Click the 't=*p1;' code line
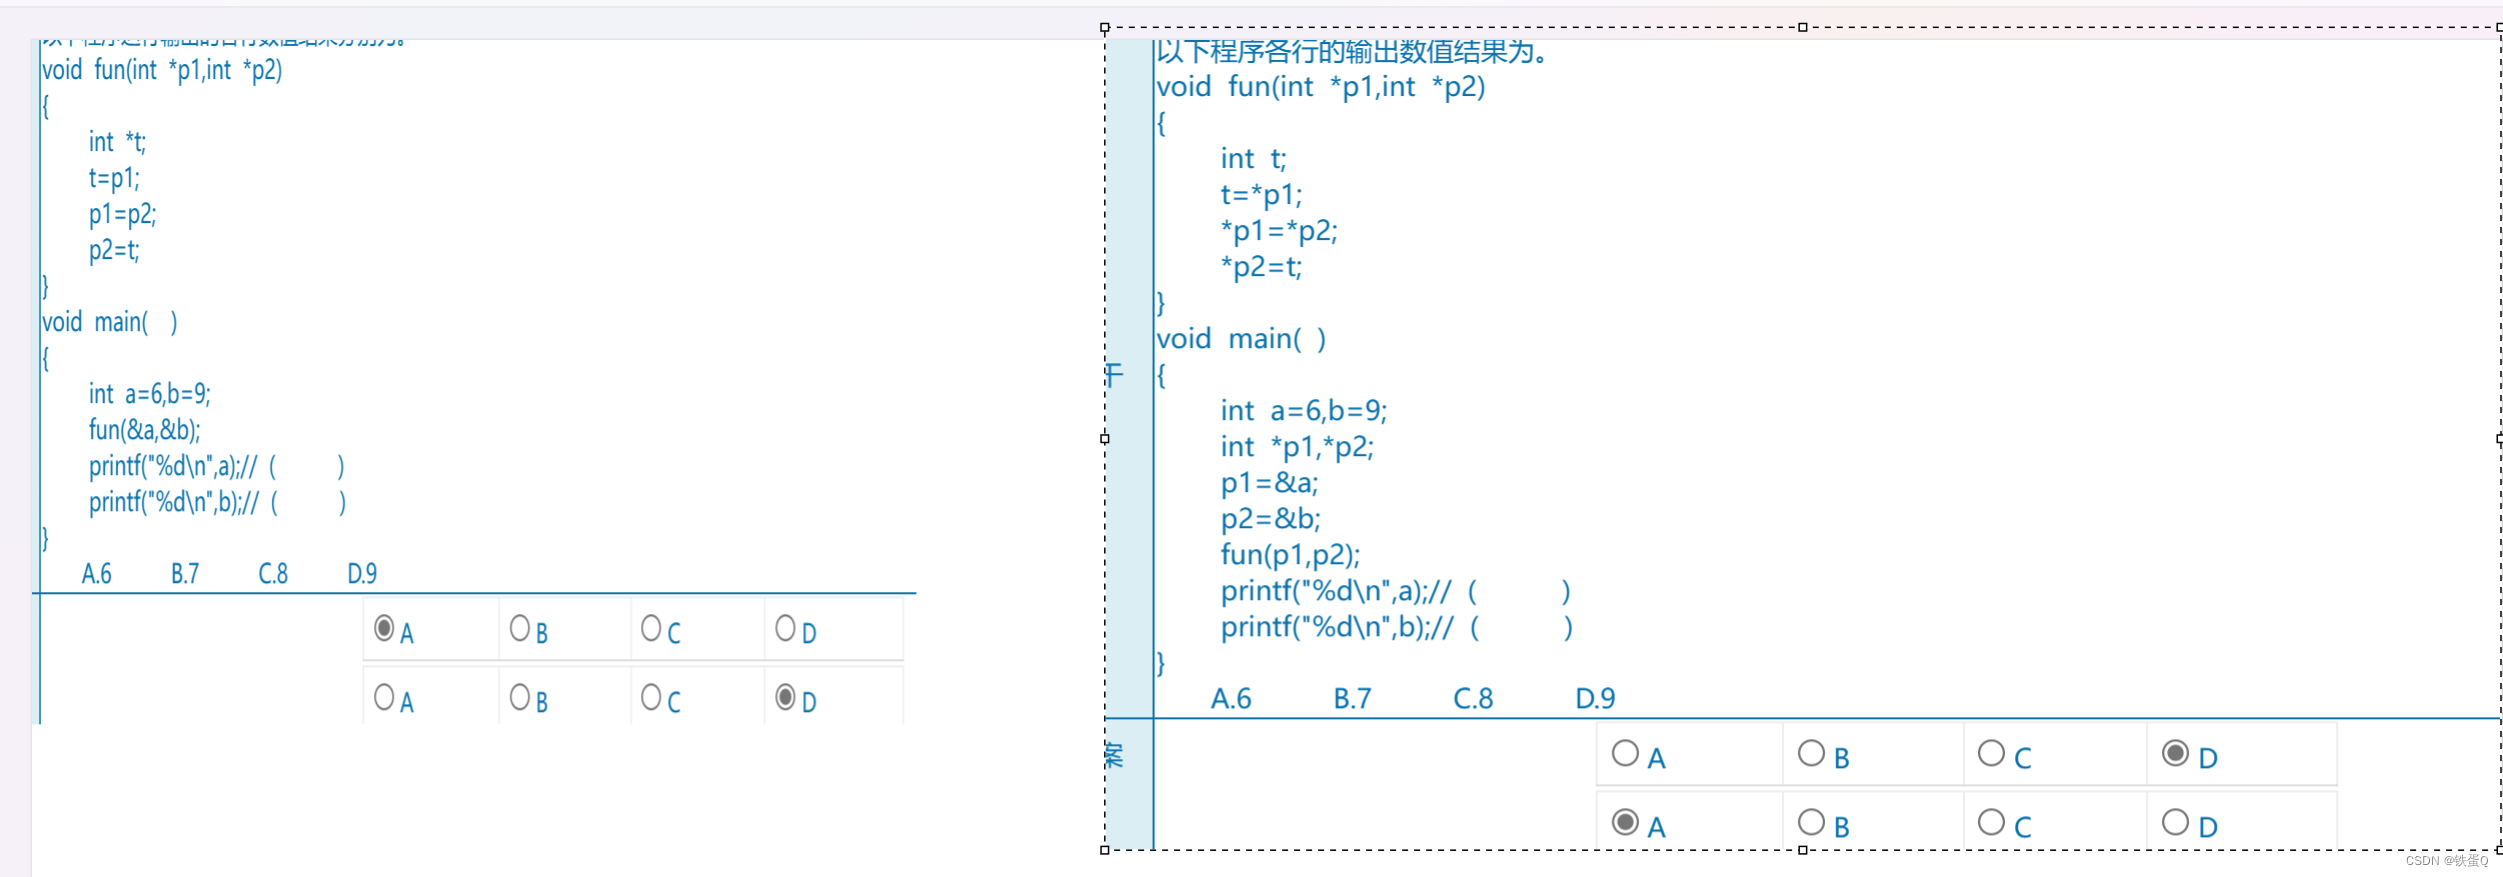The width and height of the screenshot is (2503, 877). [1261, 195]
